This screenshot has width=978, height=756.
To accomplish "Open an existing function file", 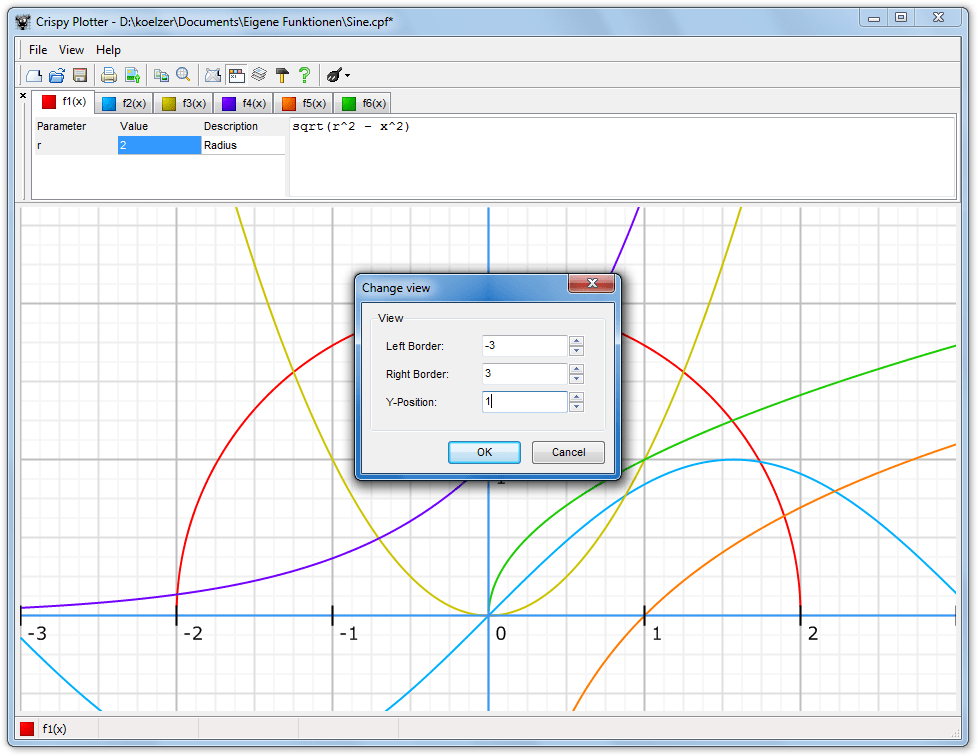I will click(57, 75).
